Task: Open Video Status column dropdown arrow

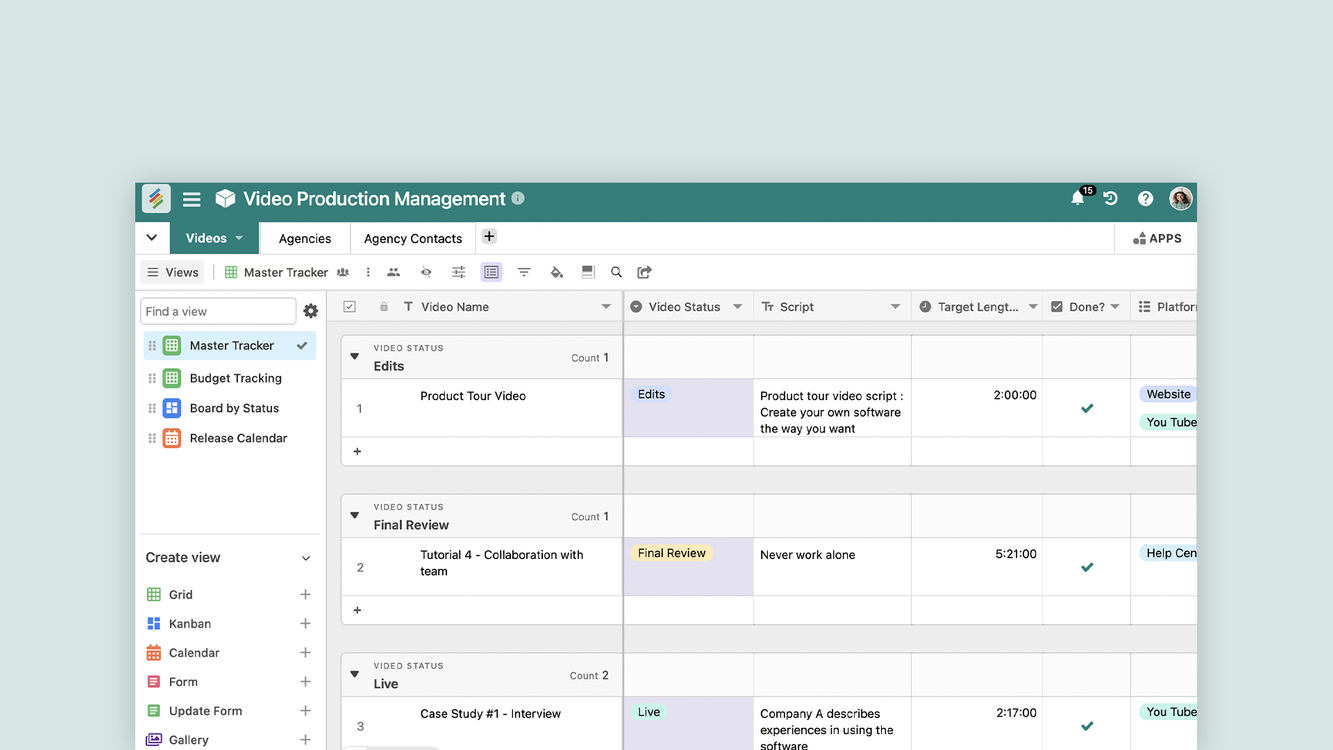Action: (738, 307)
